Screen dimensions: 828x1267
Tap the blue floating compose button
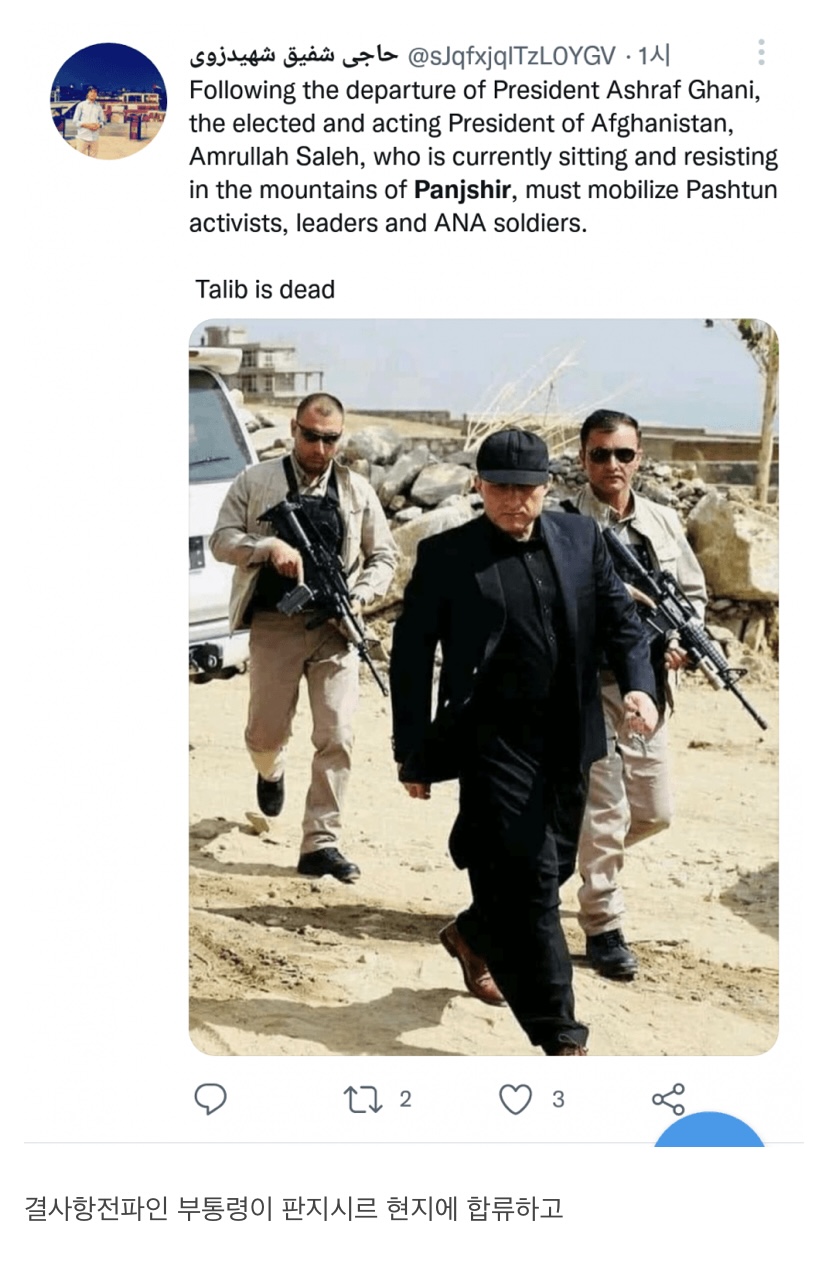pyautogui.click(x=710, y=1130)
